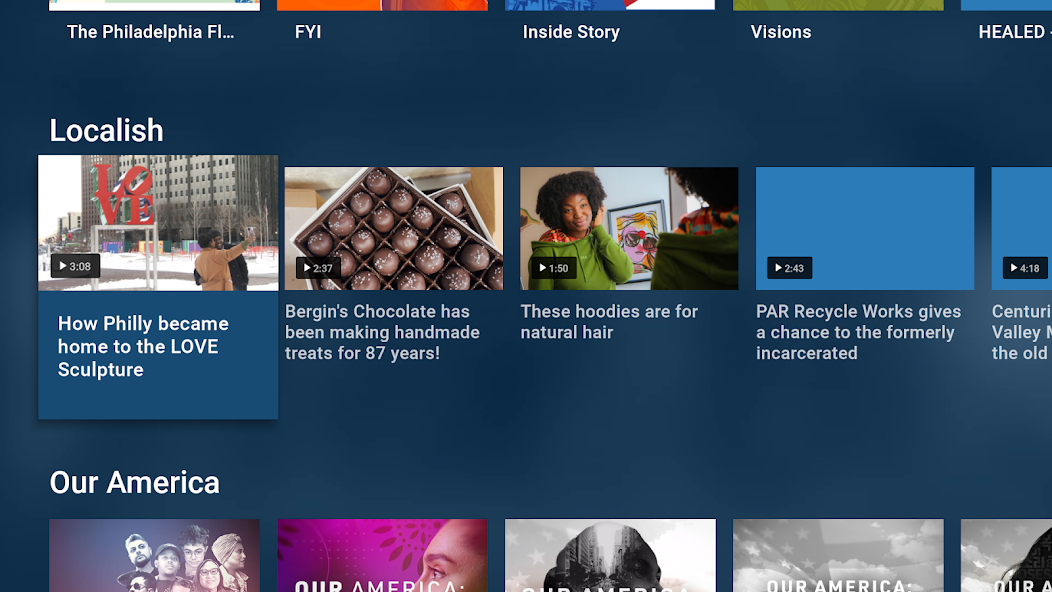1052x592 pixels.
Task: Click the 1:50 play badge on hoodies video
Action: [x=554, y=268]
